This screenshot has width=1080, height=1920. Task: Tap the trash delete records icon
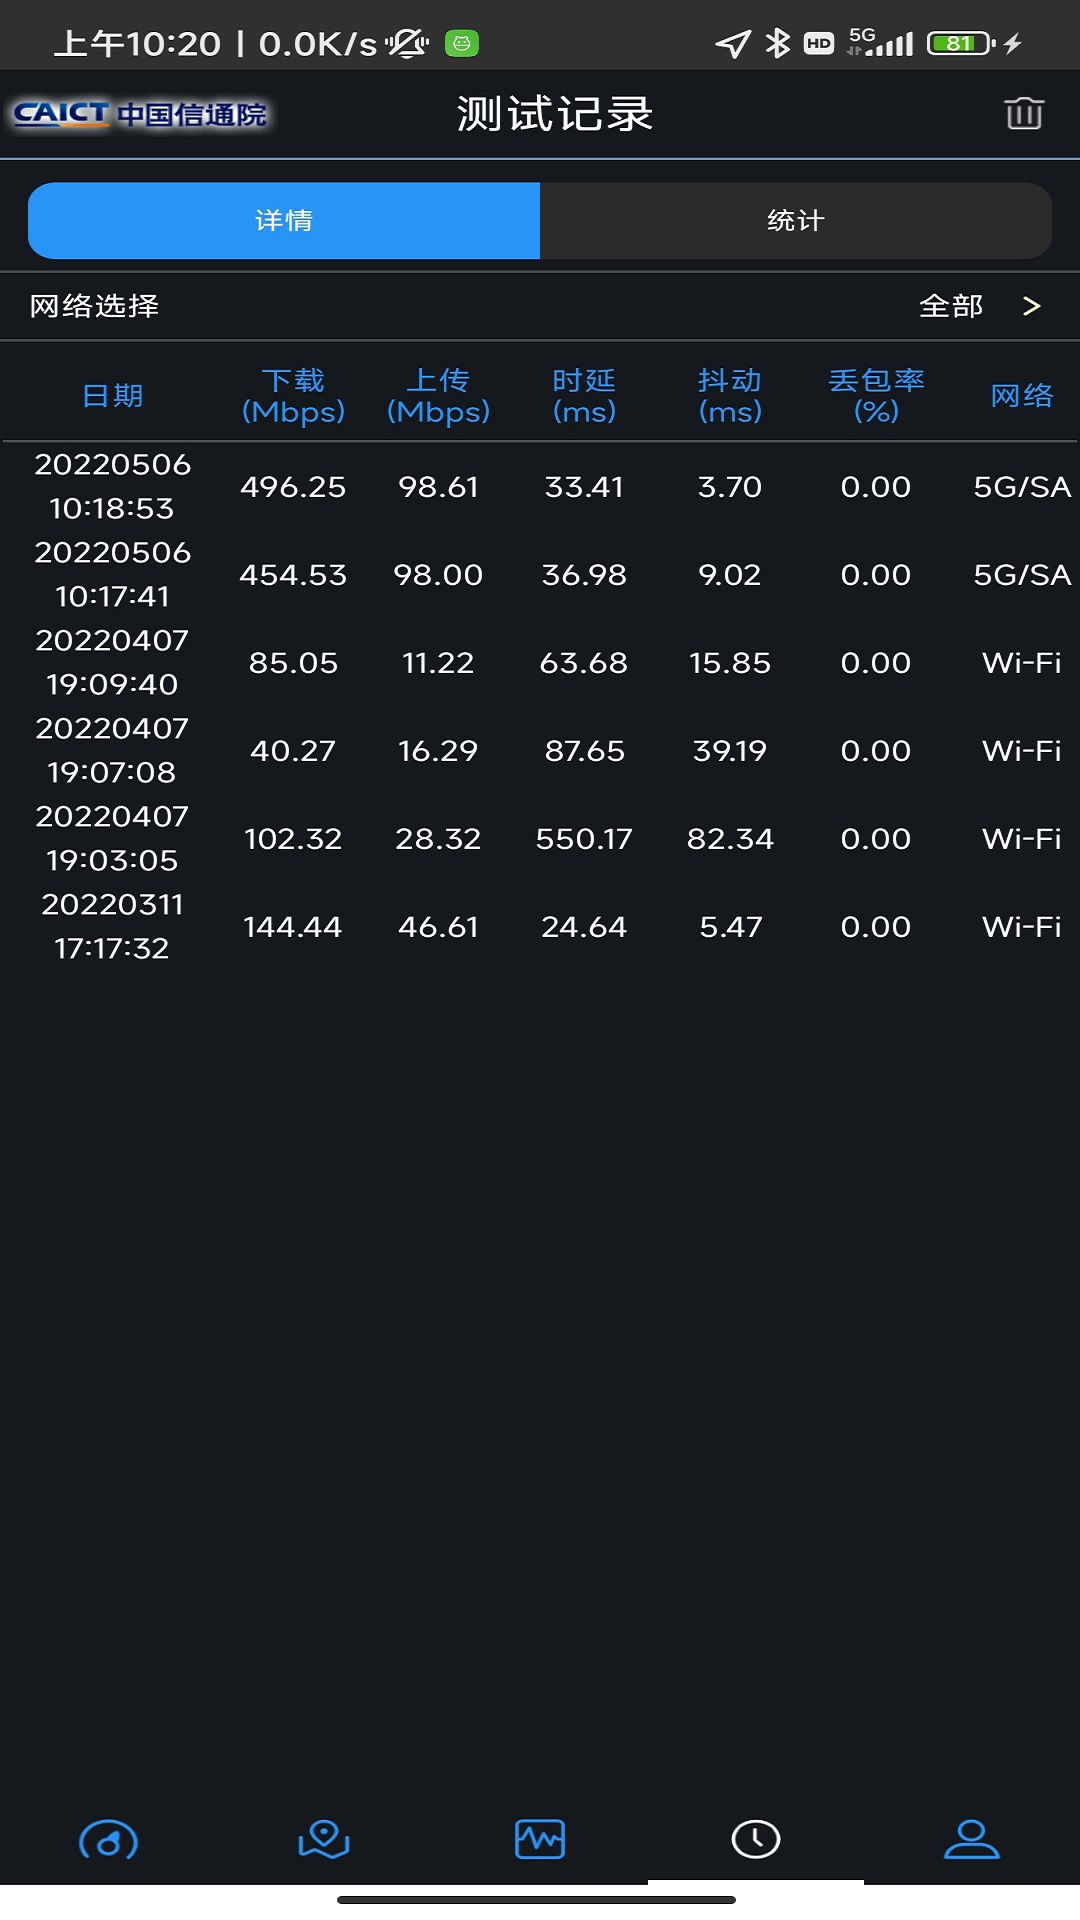click(1023, 114)
